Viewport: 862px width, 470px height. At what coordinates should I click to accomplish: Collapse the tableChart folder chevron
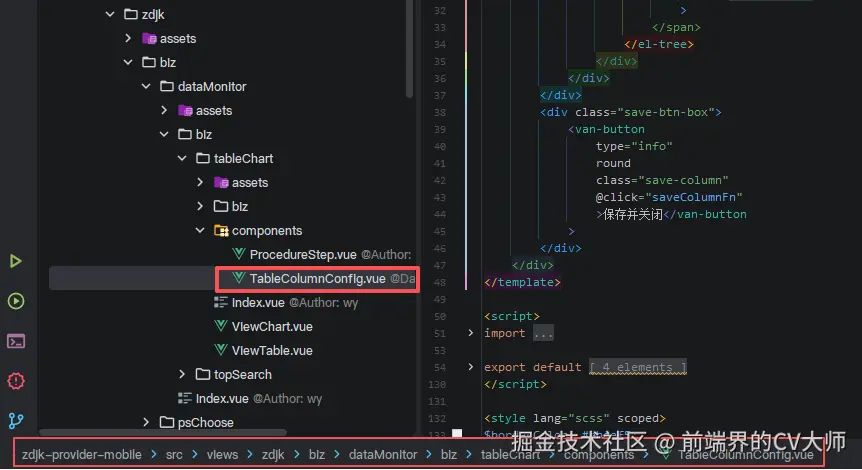tap(182, 158)
